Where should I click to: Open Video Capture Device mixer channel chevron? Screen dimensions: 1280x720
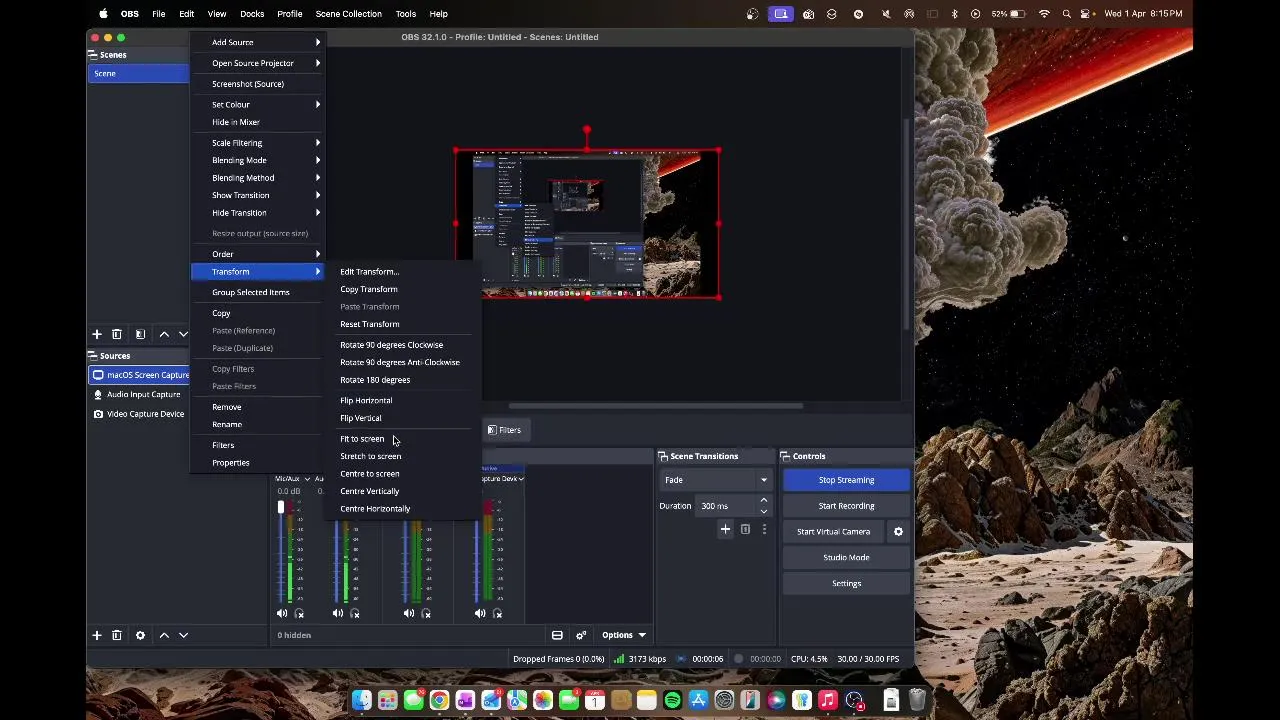pyautogui.click(x=521, y=479)
